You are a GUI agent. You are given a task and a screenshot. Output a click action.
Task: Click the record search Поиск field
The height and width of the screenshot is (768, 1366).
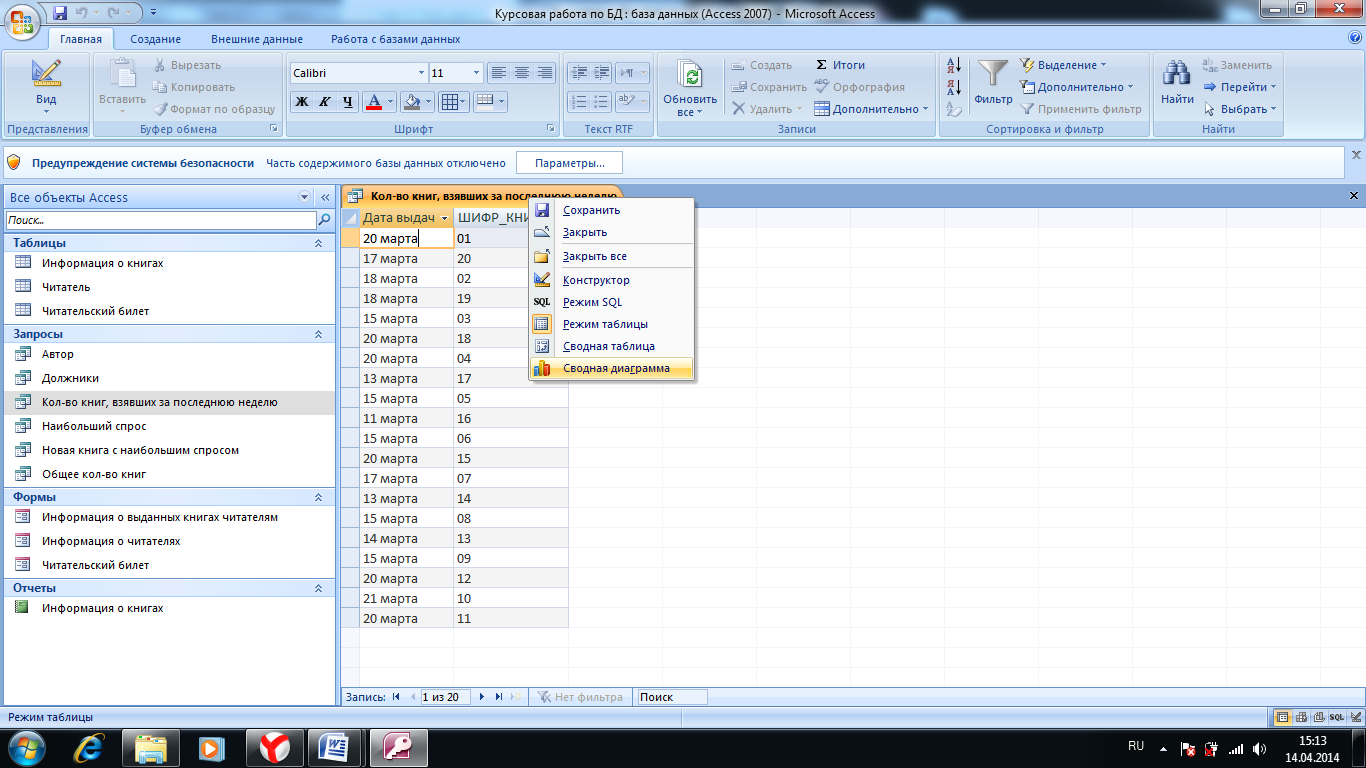[672, 697]
